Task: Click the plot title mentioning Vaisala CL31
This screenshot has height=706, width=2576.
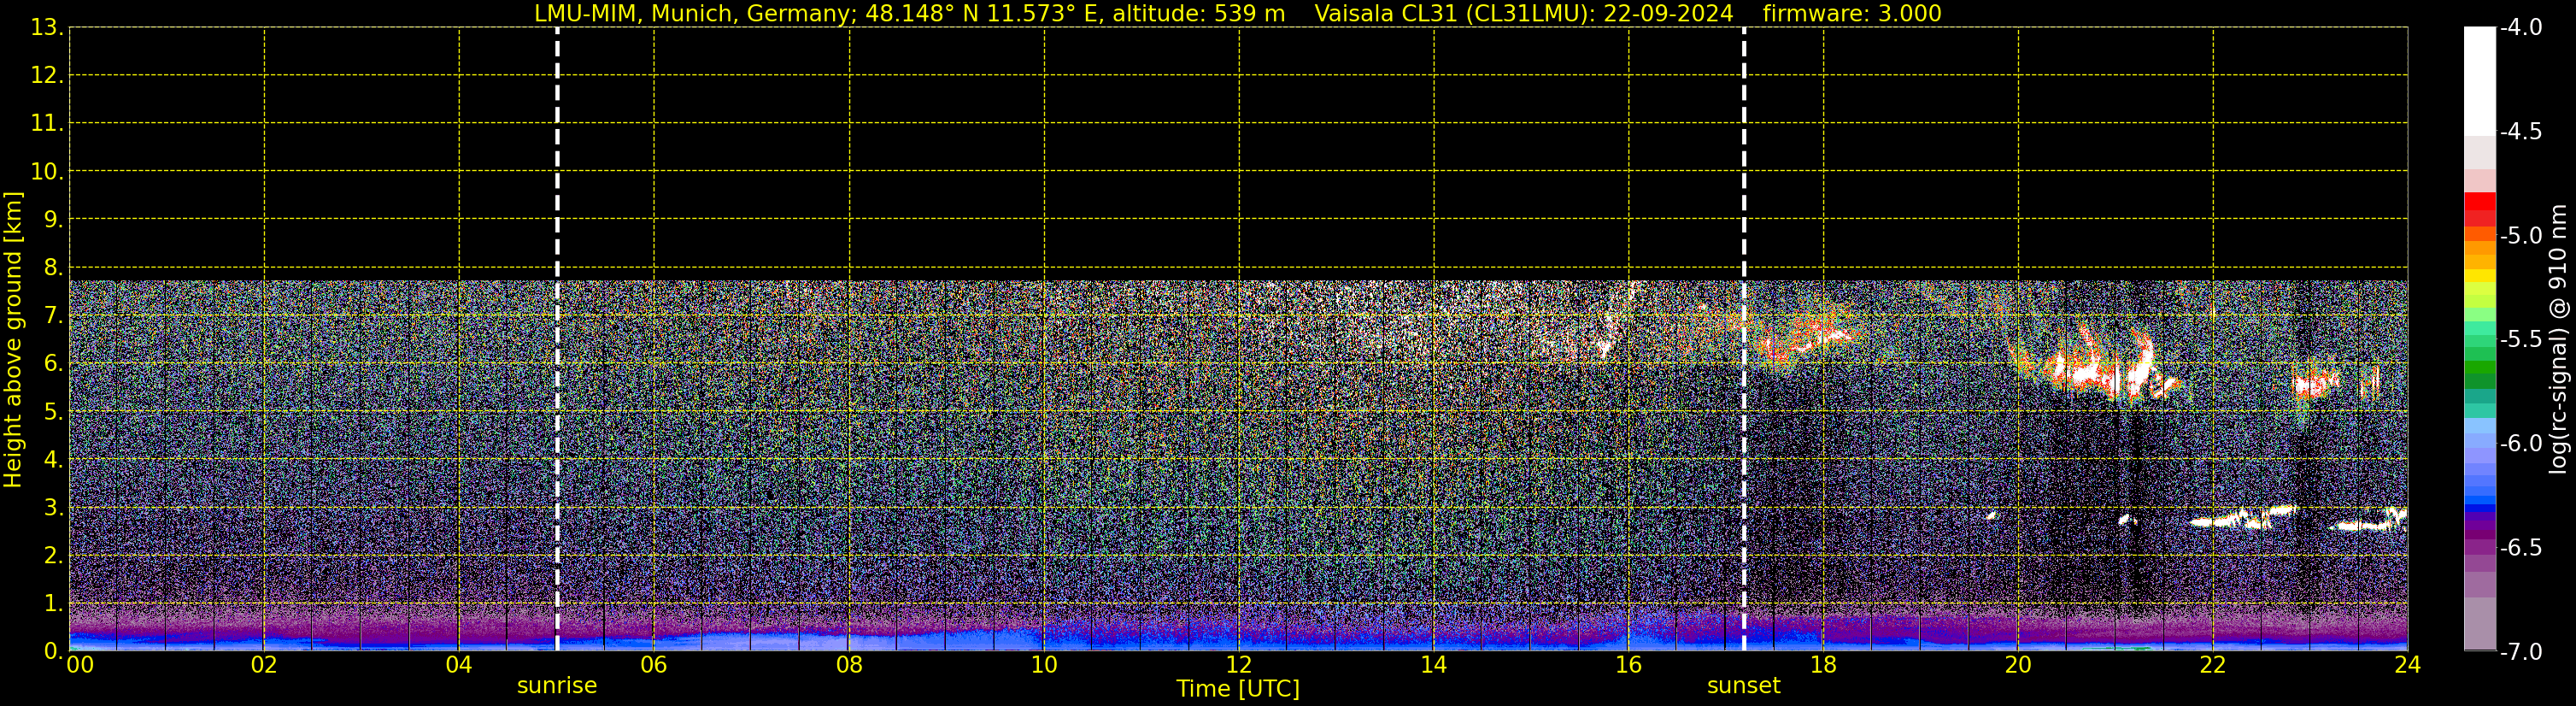Action: [1238, 14]
